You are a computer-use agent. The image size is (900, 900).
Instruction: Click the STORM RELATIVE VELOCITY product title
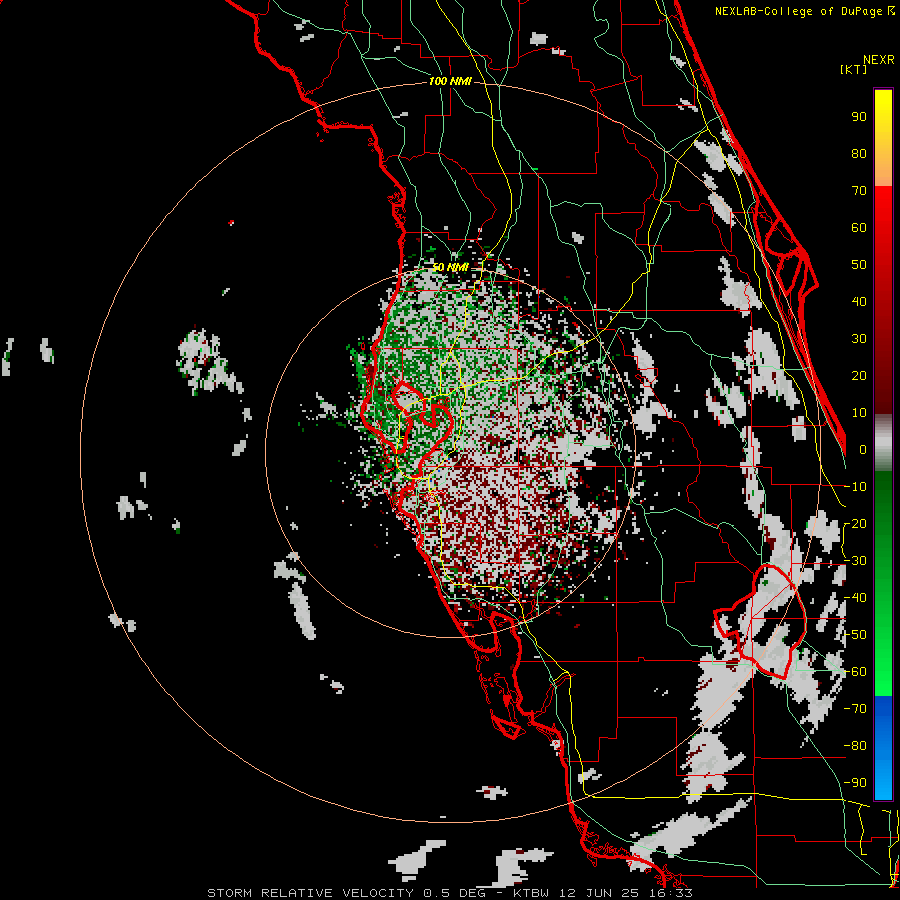pyautogui.click(x=310, y=893)
